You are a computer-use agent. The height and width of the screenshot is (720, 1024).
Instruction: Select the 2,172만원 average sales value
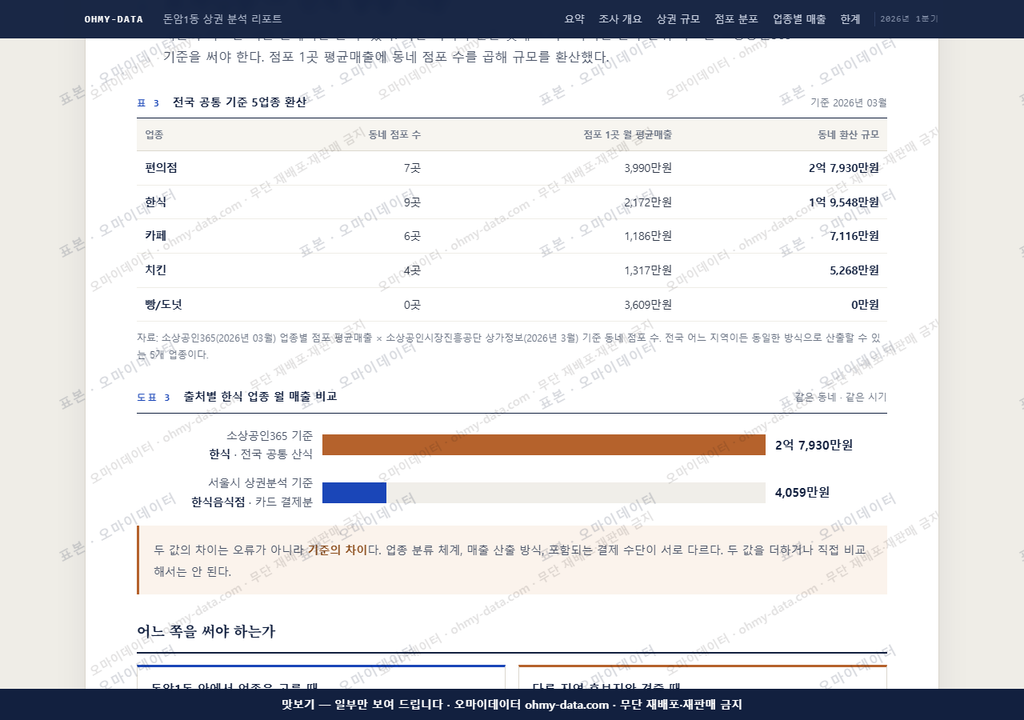(648, 203)
